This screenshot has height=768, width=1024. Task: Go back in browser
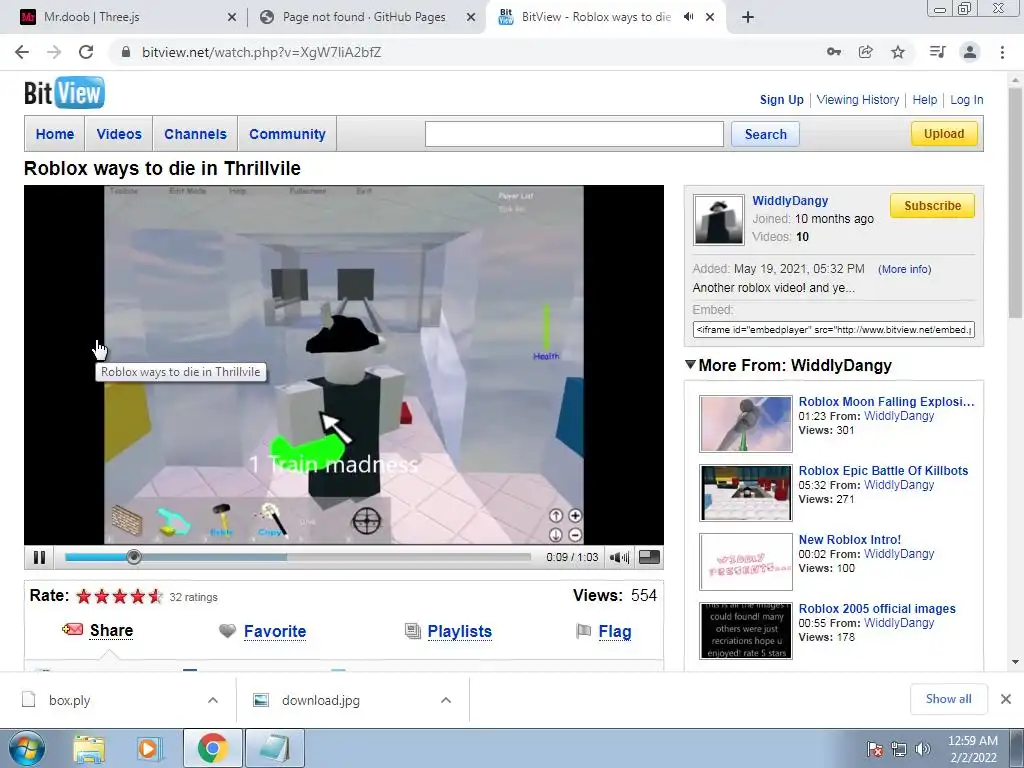point(22,52)
